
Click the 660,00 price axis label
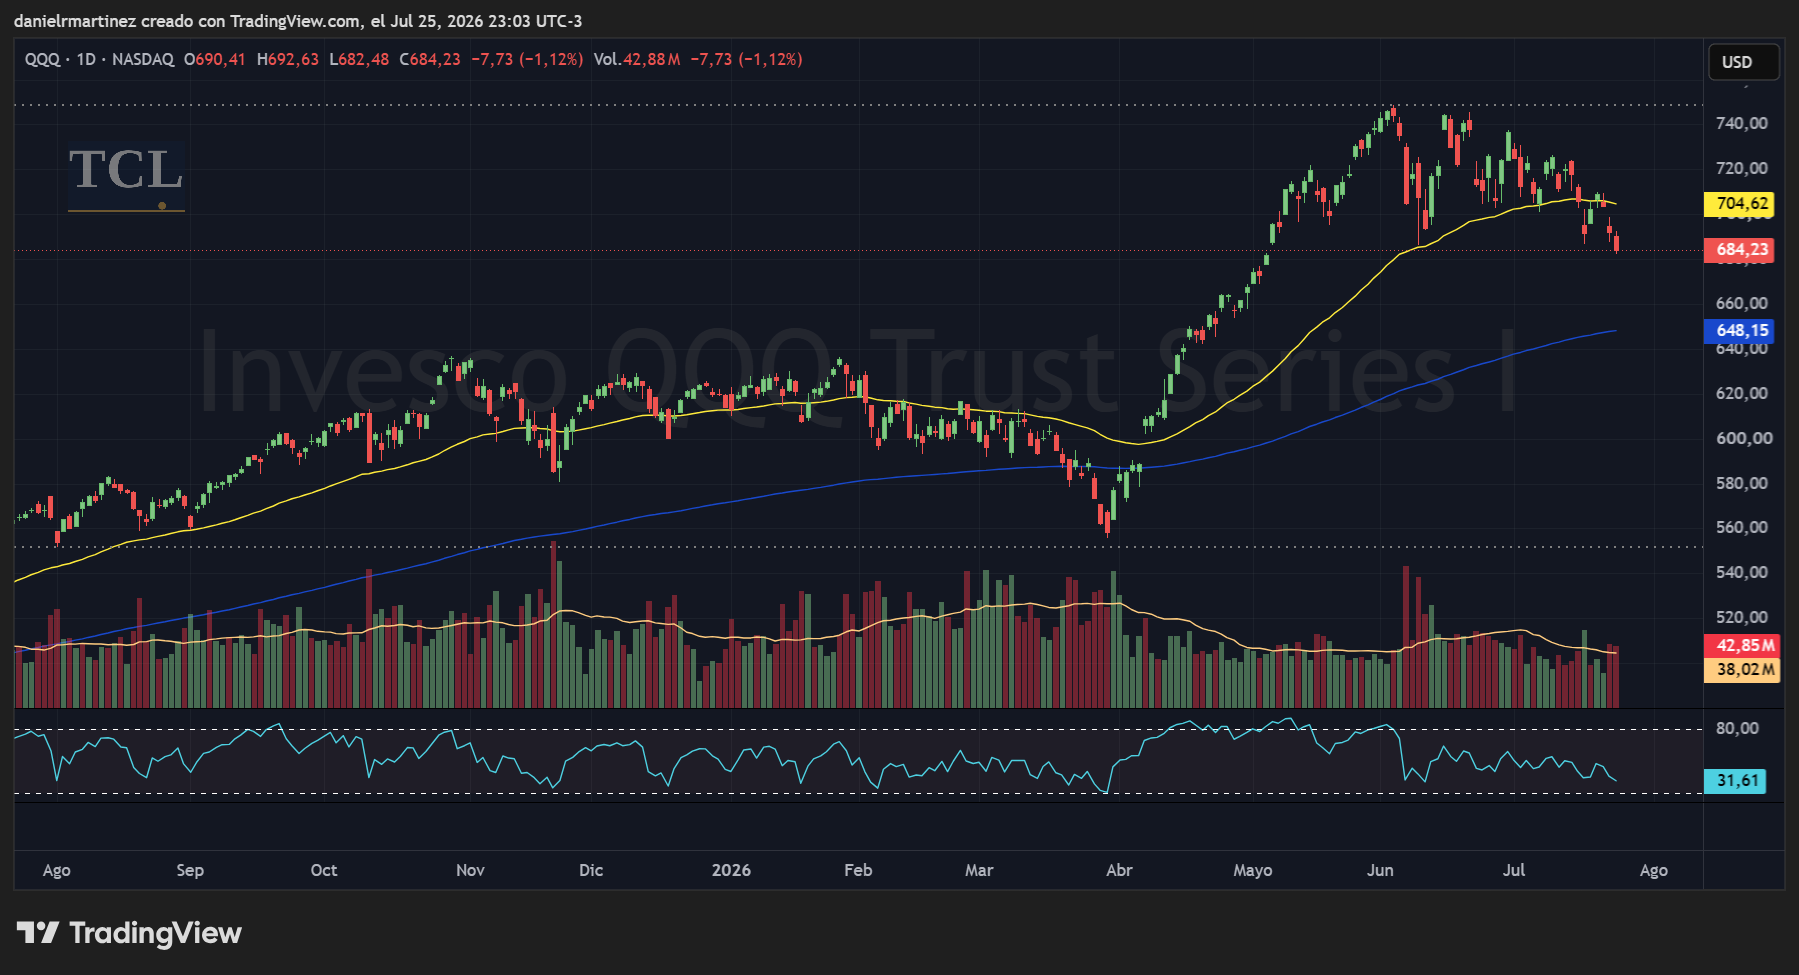(1742, 303)
